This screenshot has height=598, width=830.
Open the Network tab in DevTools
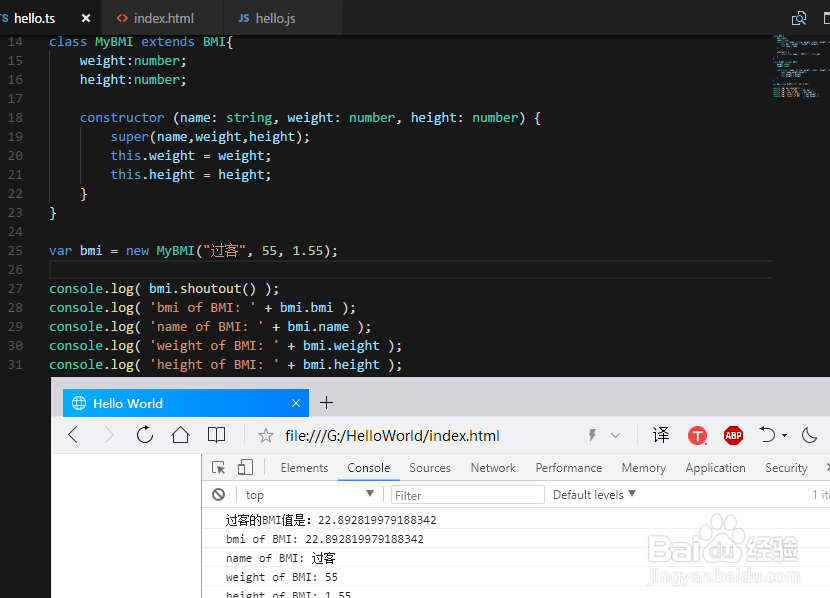[493, 467]
